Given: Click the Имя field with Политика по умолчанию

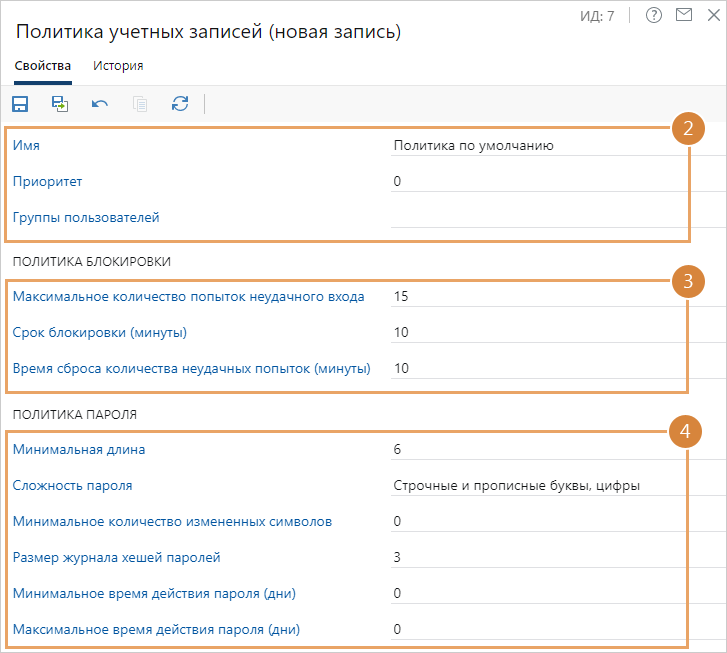Looking at the screenshot, I should coord(530,145).
